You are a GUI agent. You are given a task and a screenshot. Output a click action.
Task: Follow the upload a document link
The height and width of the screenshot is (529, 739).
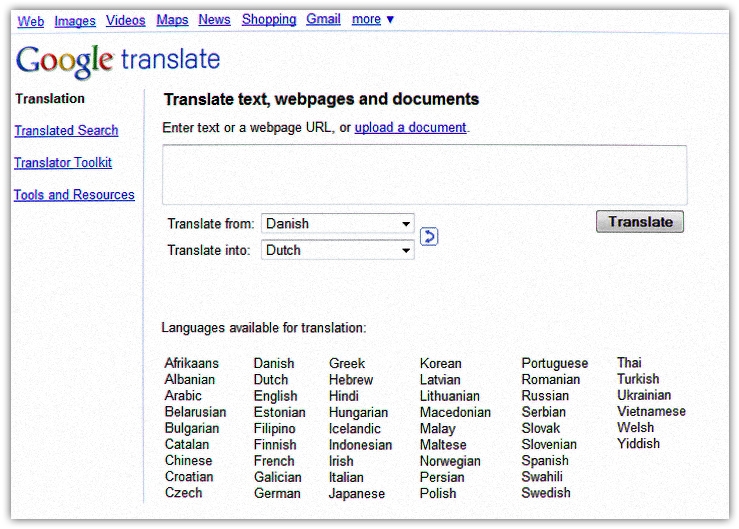pyautogui.click(x=410, y=127)
